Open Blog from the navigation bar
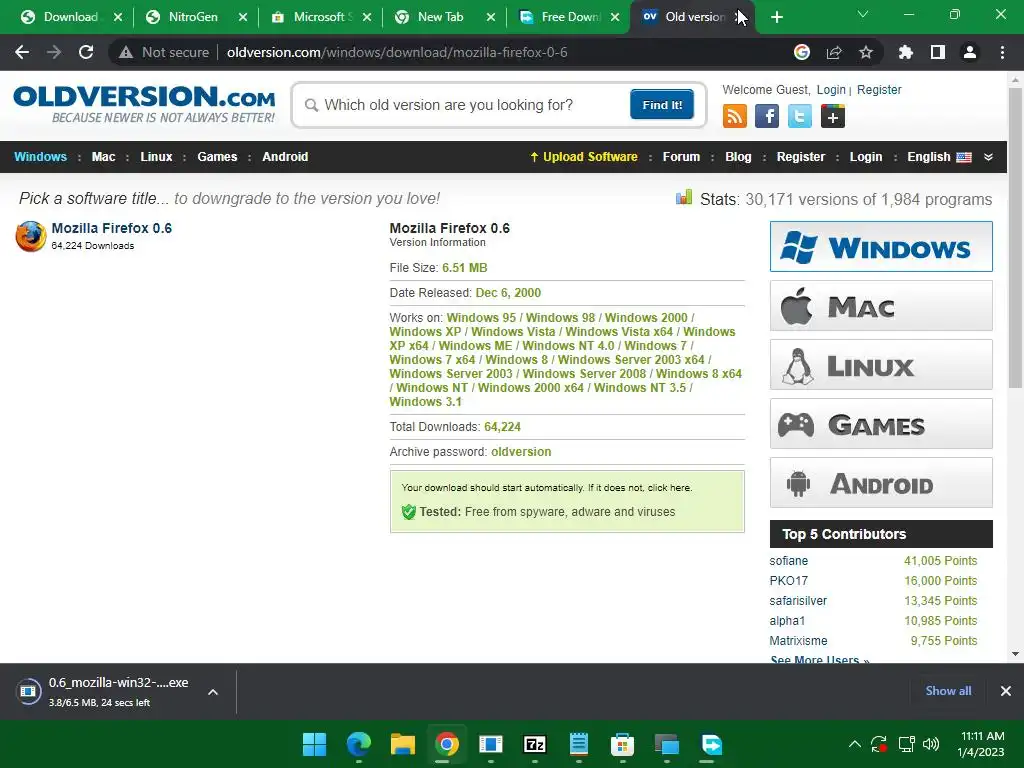Image resolution: width=1024 pixels, height=768 pixels. (x=738, y=157)
